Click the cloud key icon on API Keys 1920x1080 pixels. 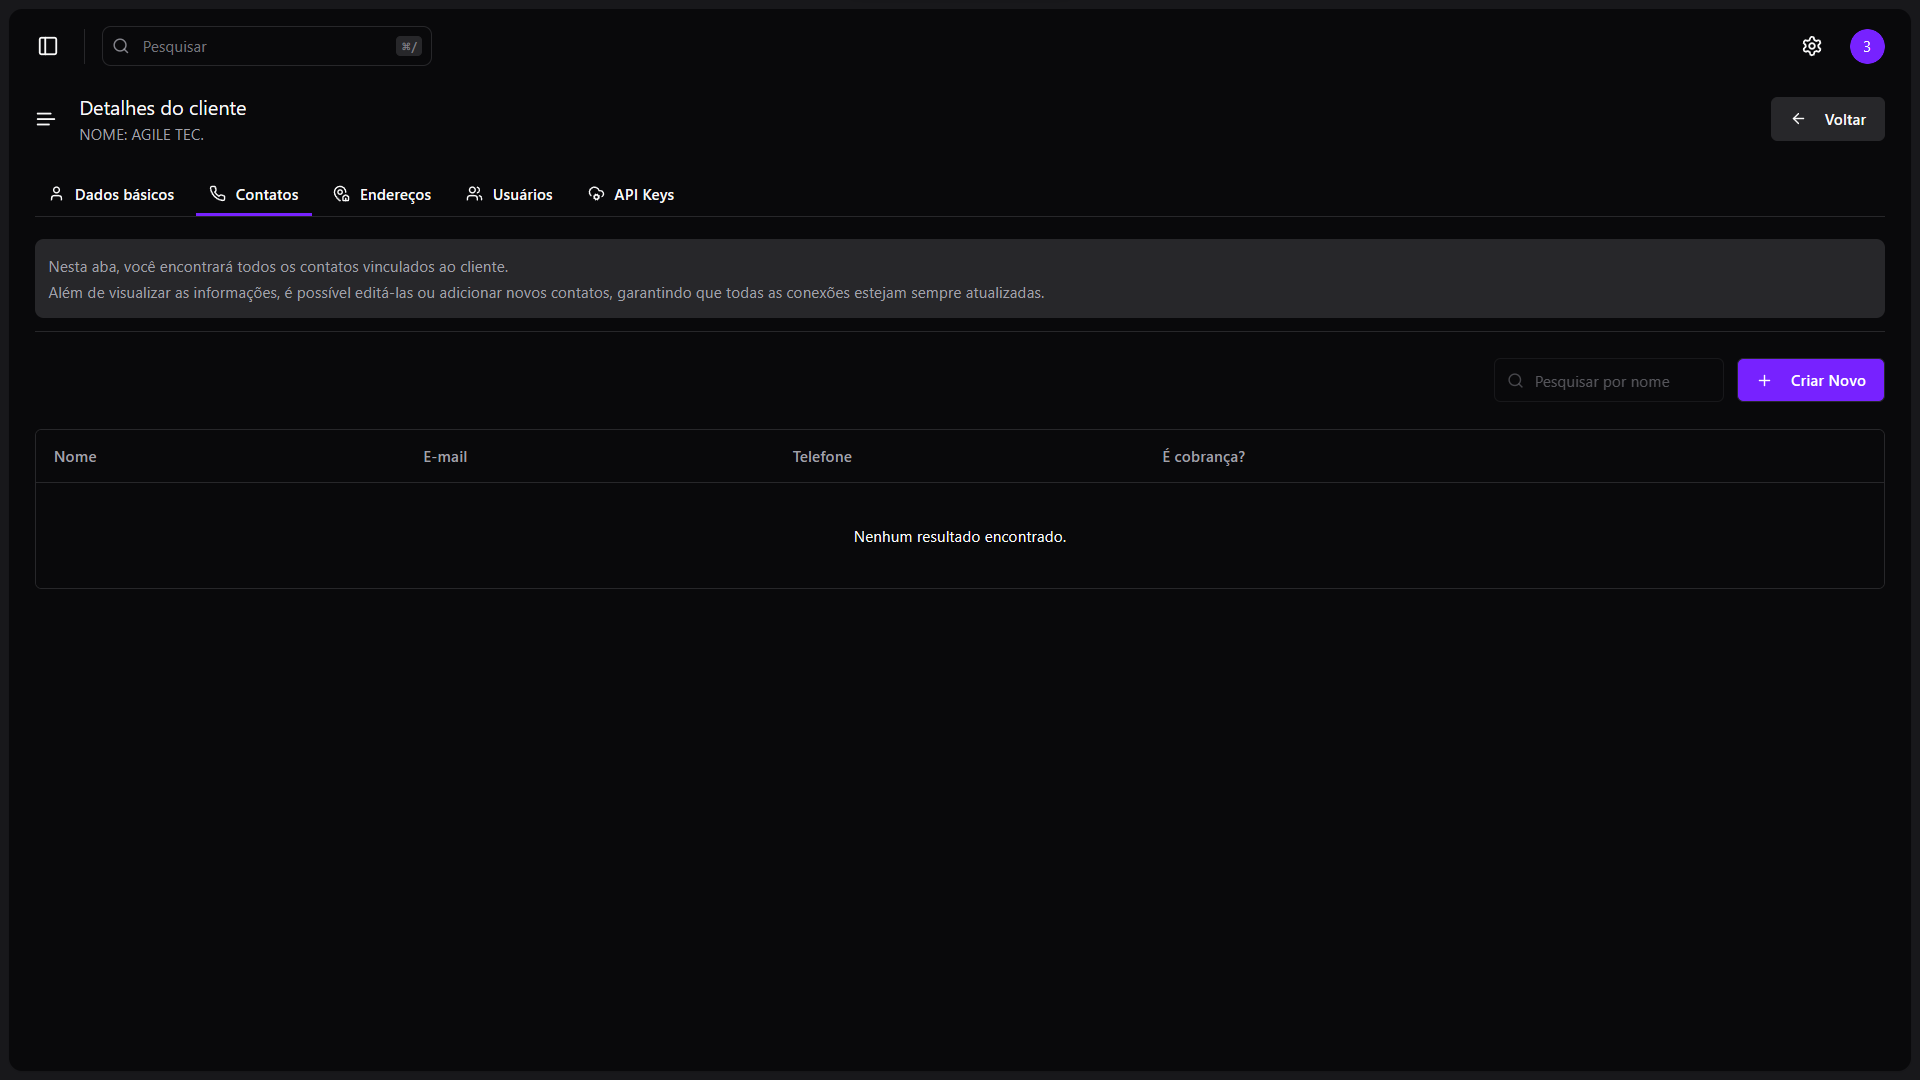596,194
